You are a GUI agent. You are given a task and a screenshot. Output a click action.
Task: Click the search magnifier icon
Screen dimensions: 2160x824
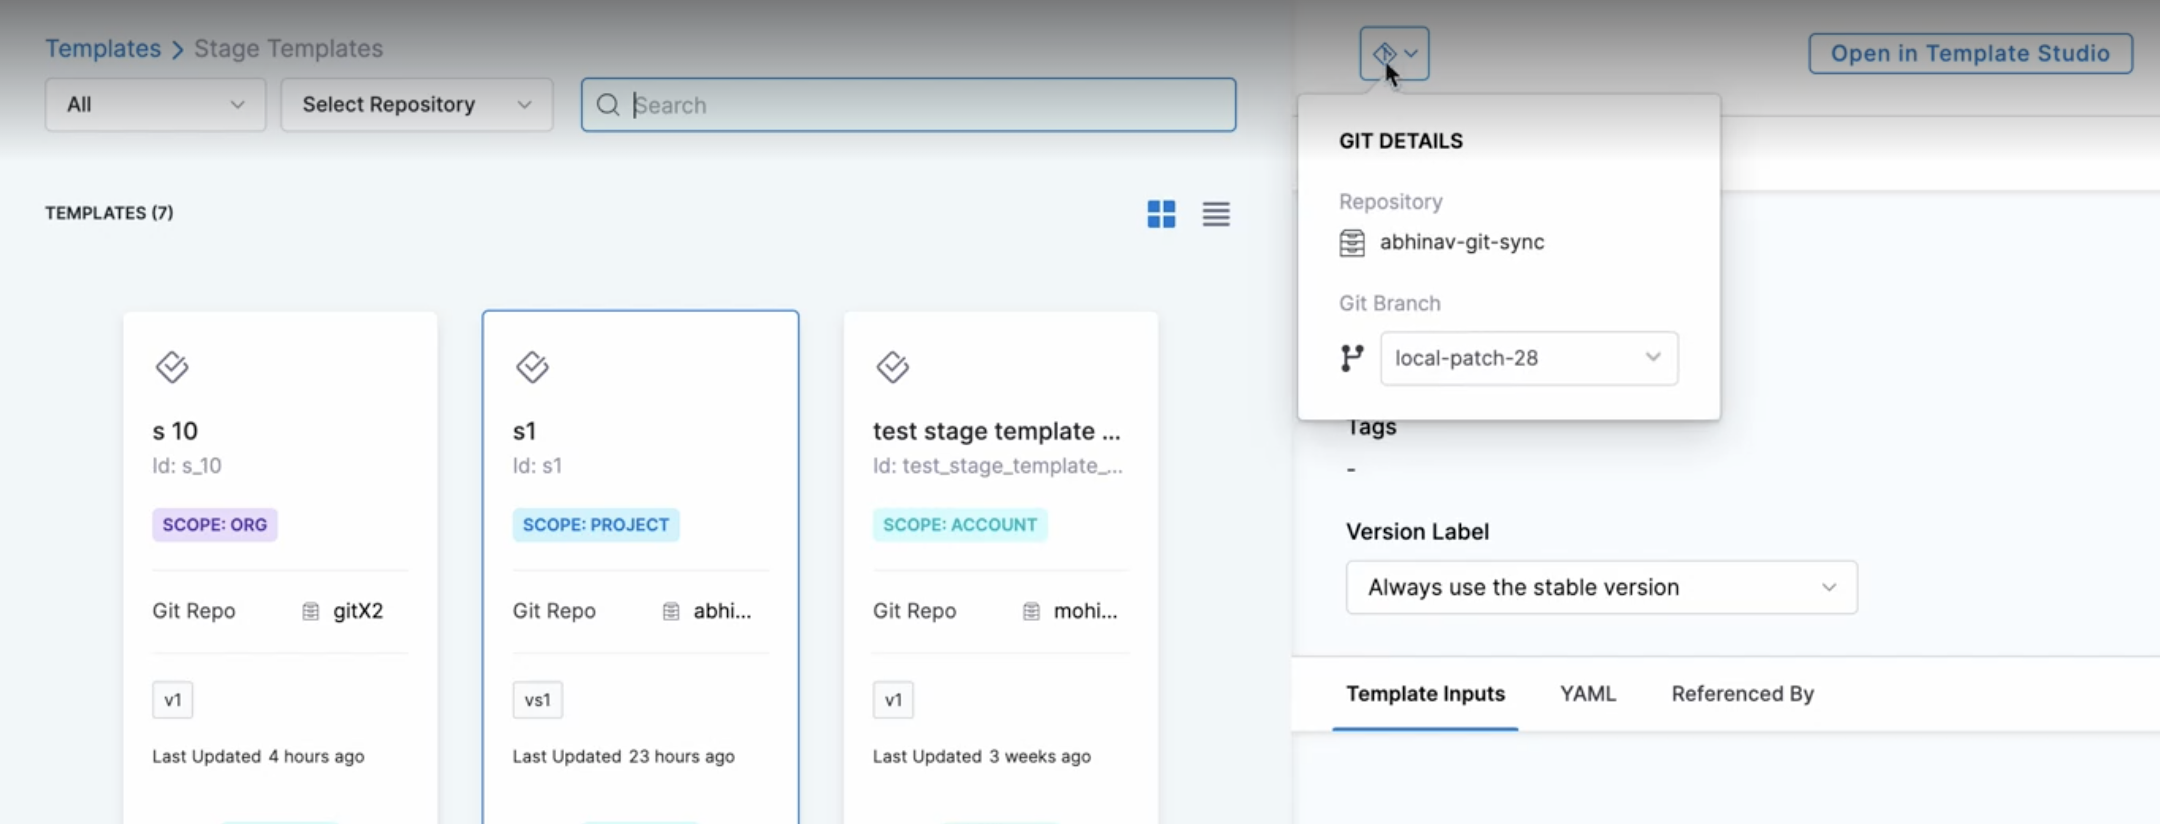point(608,105)
